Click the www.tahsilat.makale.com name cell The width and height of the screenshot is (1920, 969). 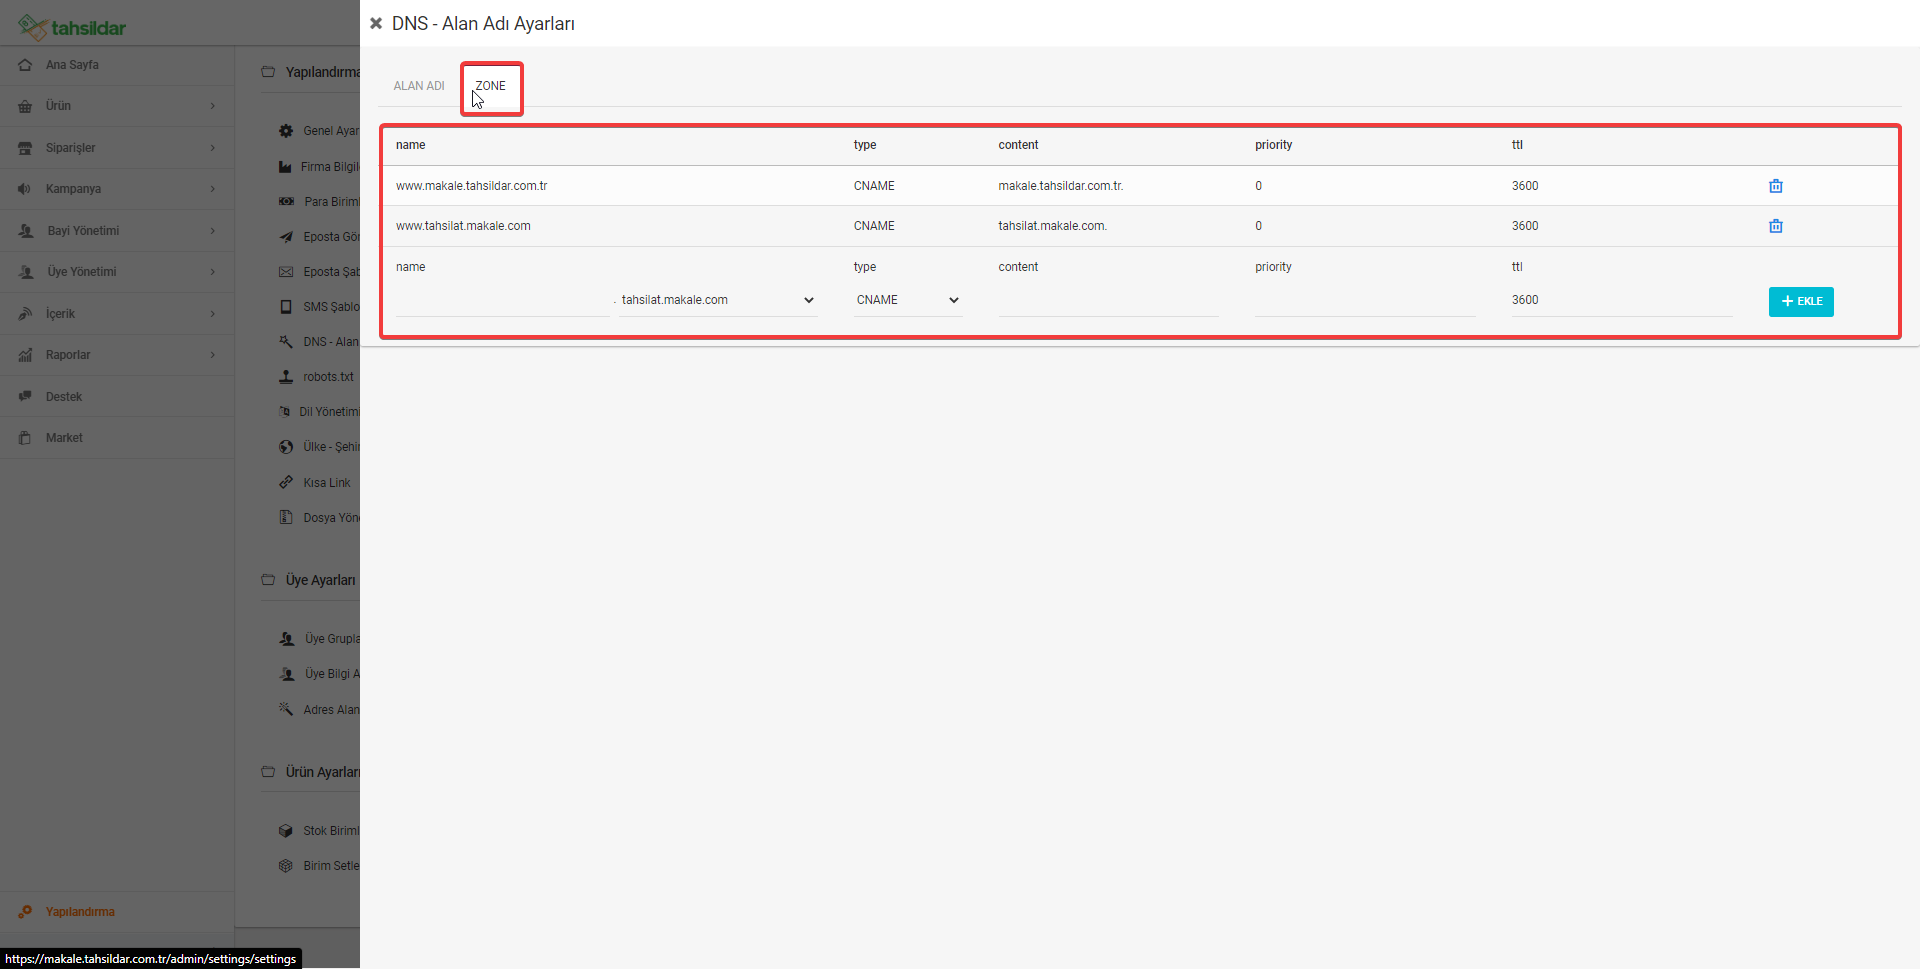pyautogui.click(x=463, y=226)
